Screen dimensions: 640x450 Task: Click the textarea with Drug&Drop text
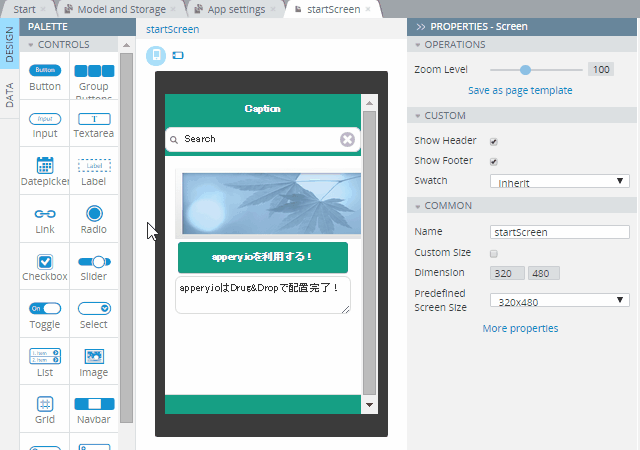coord(263,295)
